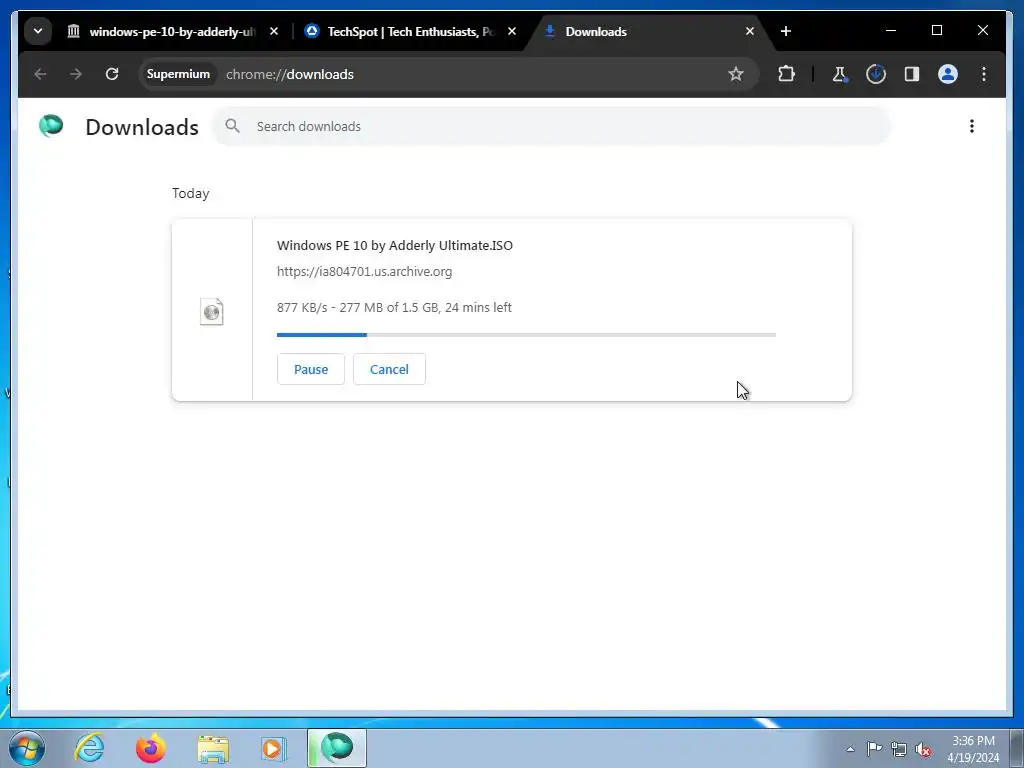This screenshot has width=1024, height=768.
Task: Open a new tab with plus button
Action: pos(786,31)
